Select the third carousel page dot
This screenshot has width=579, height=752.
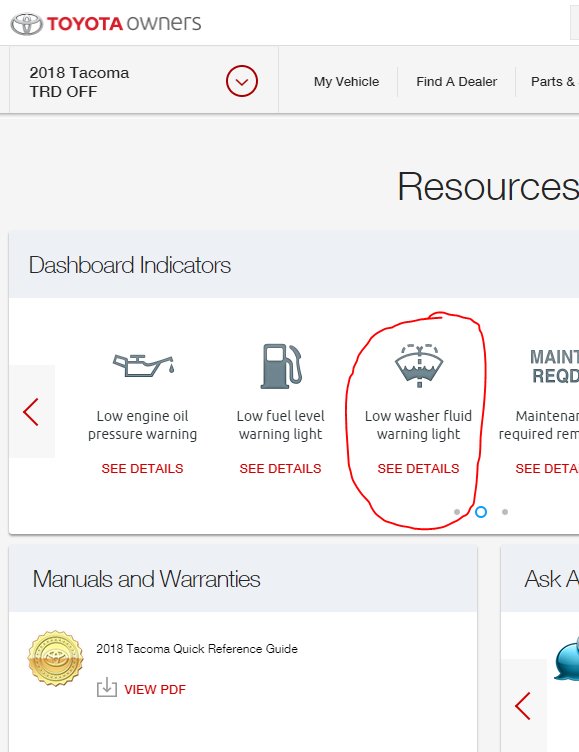[x=505, y=512]
